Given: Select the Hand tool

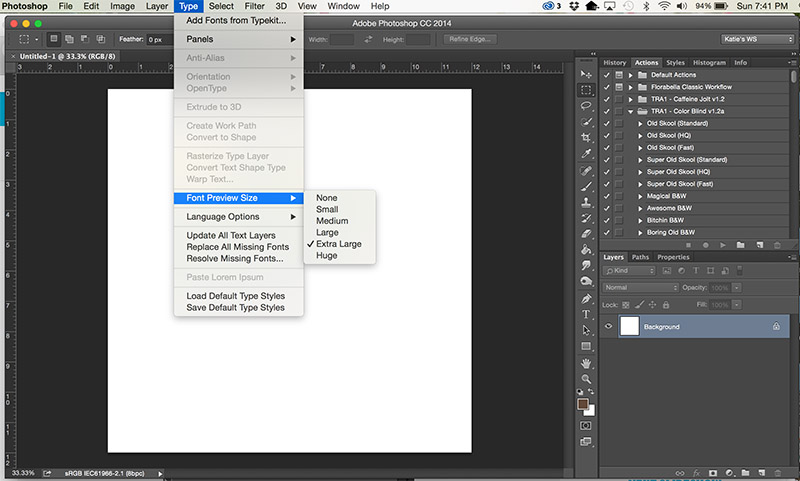Looking at the screenshot, I should (x=586, y=364).
